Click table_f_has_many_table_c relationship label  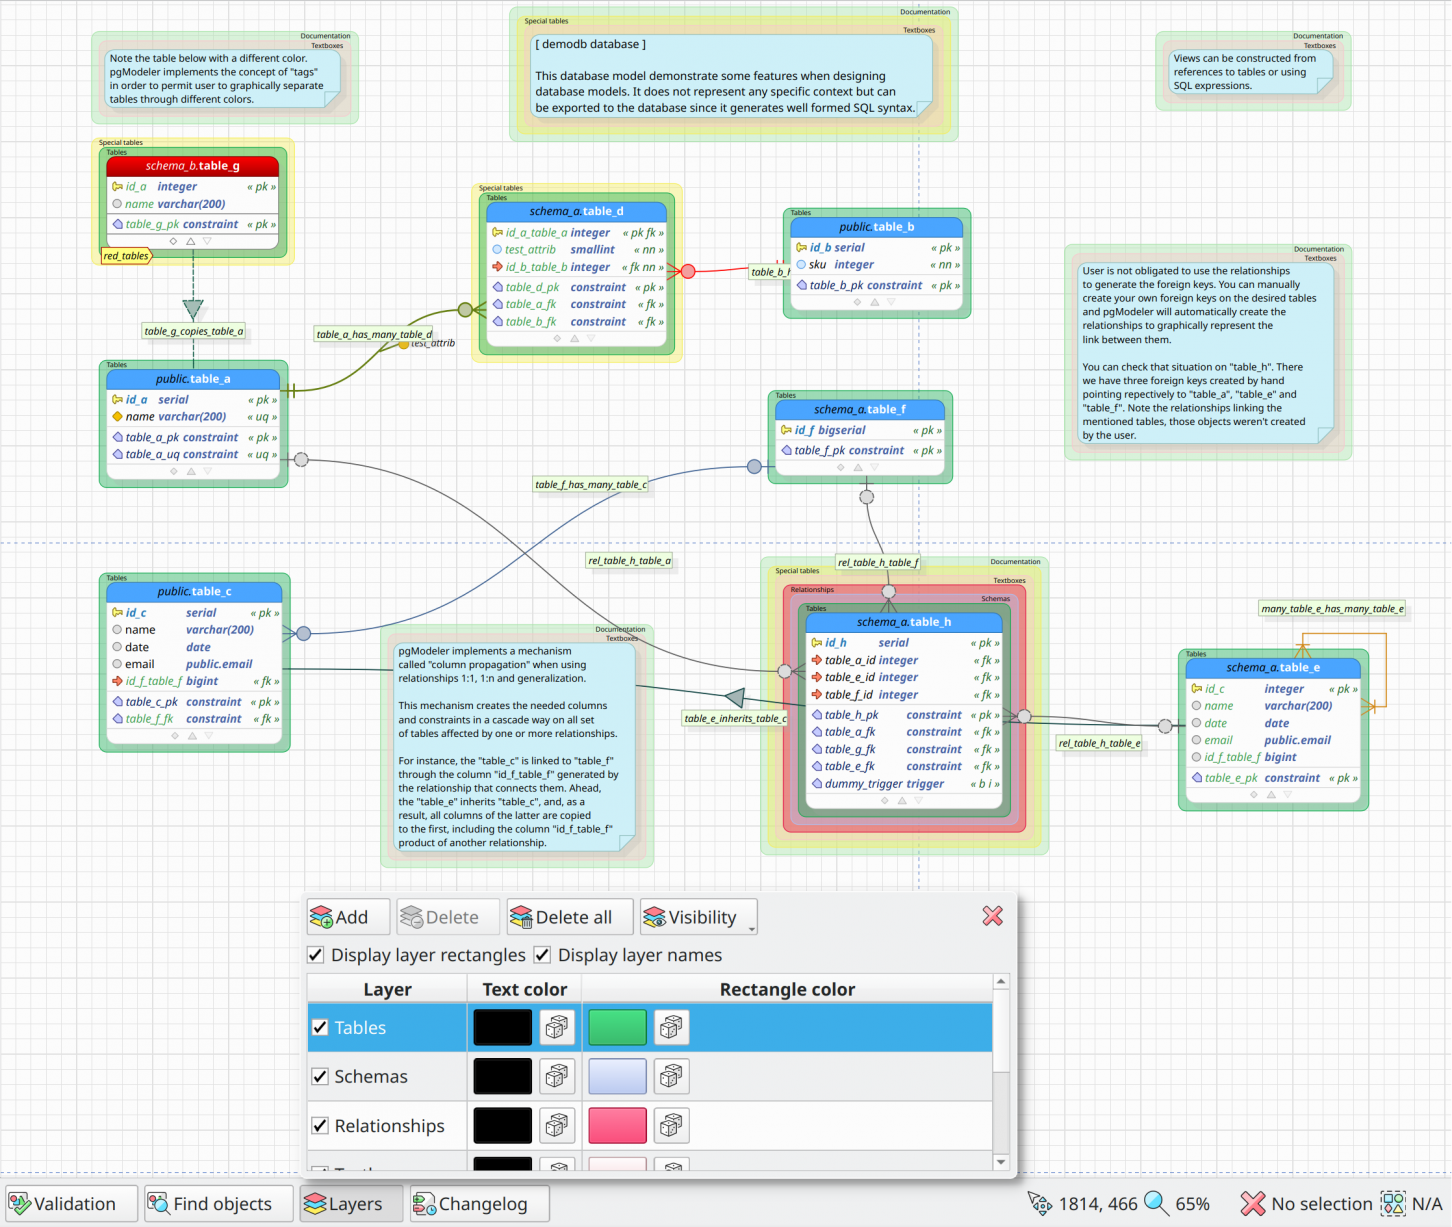[x=591, y=484]
